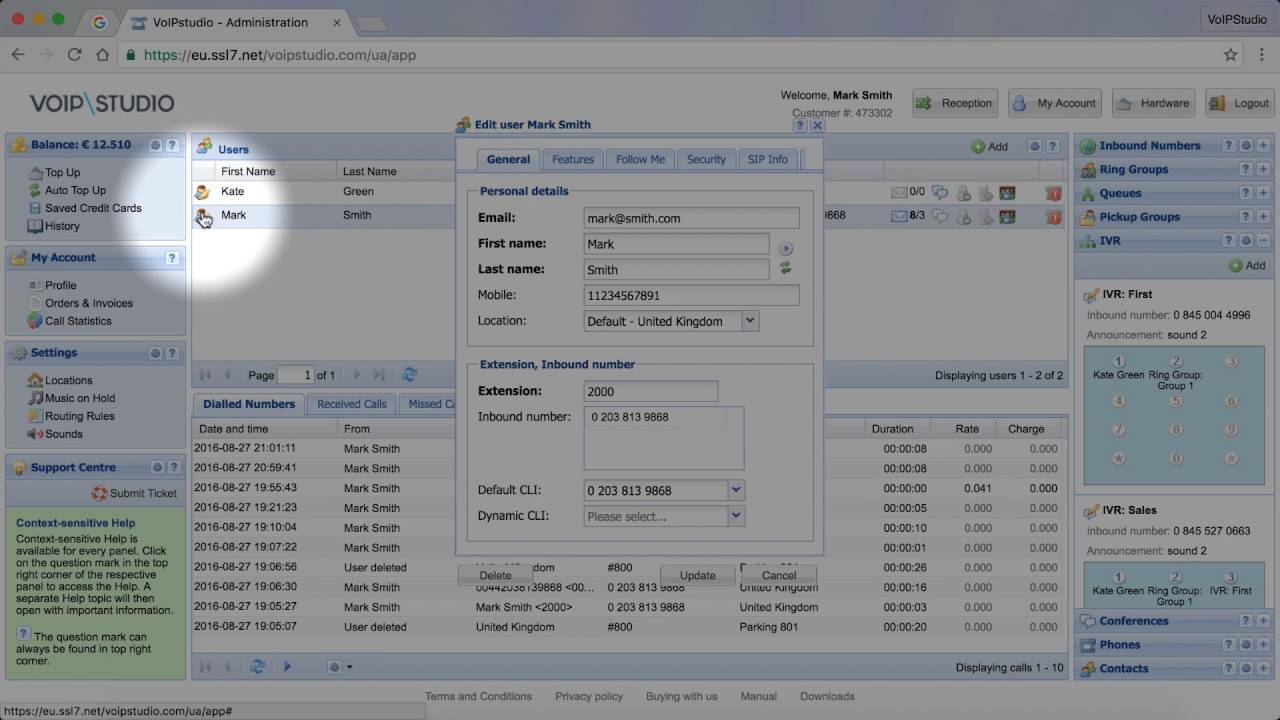Click the Logout button
The height and width of the screenshot is (720, 1280).
point(1240,103)
